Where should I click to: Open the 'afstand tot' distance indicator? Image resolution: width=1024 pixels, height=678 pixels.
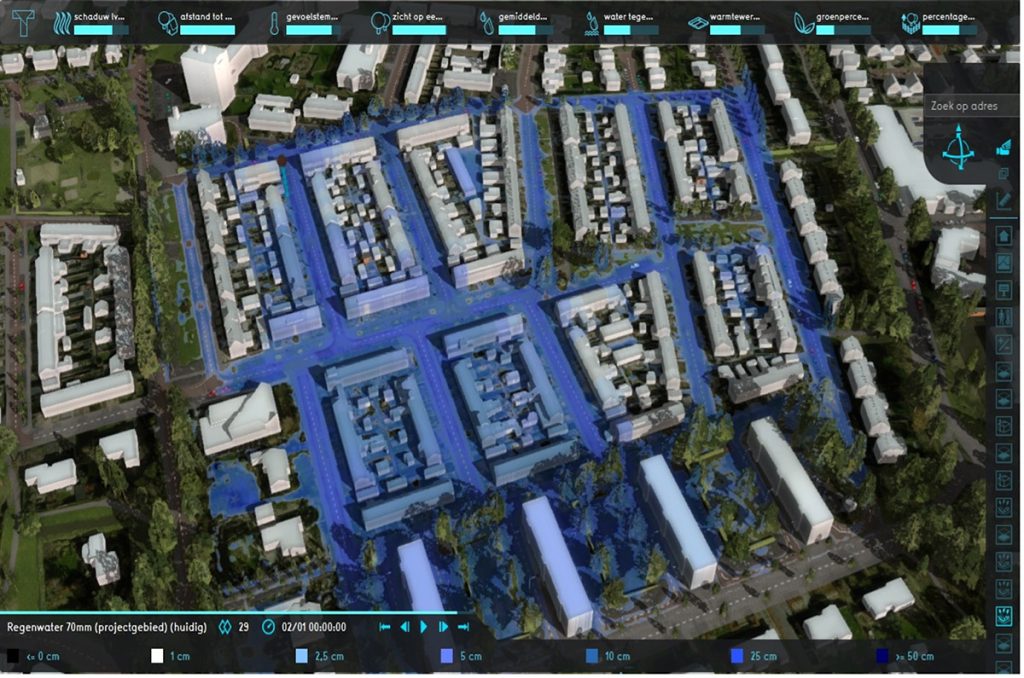pos(197,22)
